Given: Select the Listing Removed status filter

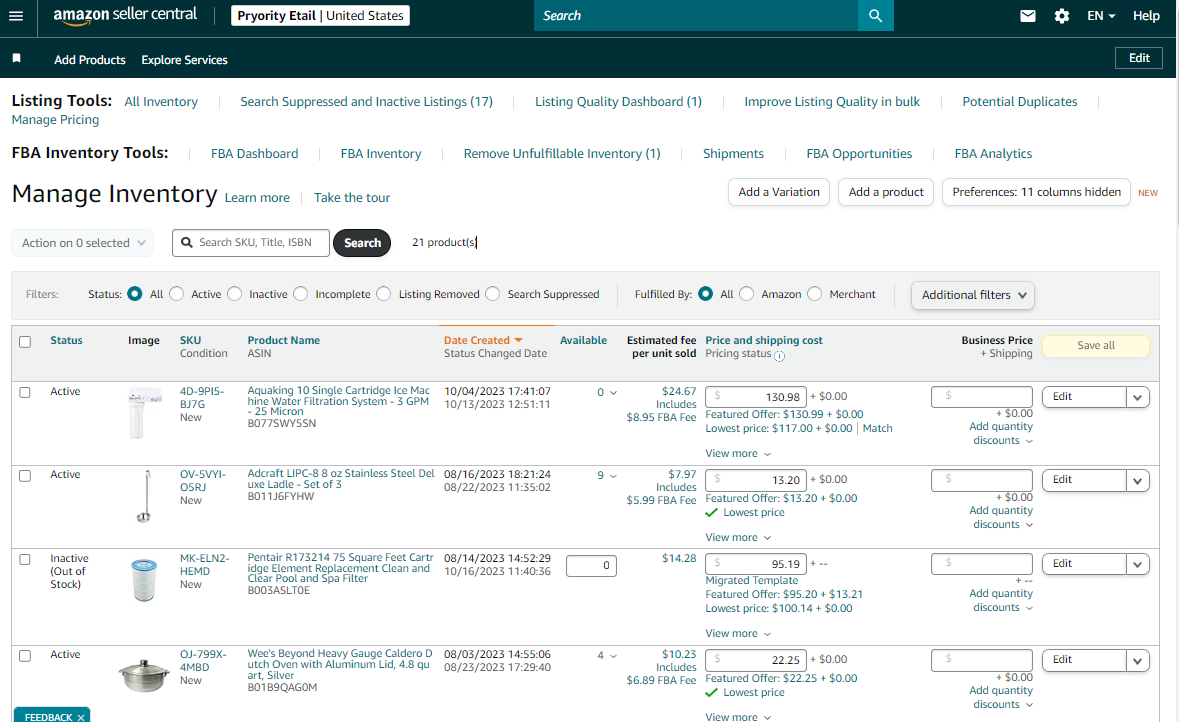Looking at the screenshot, I should pos(383,294).
